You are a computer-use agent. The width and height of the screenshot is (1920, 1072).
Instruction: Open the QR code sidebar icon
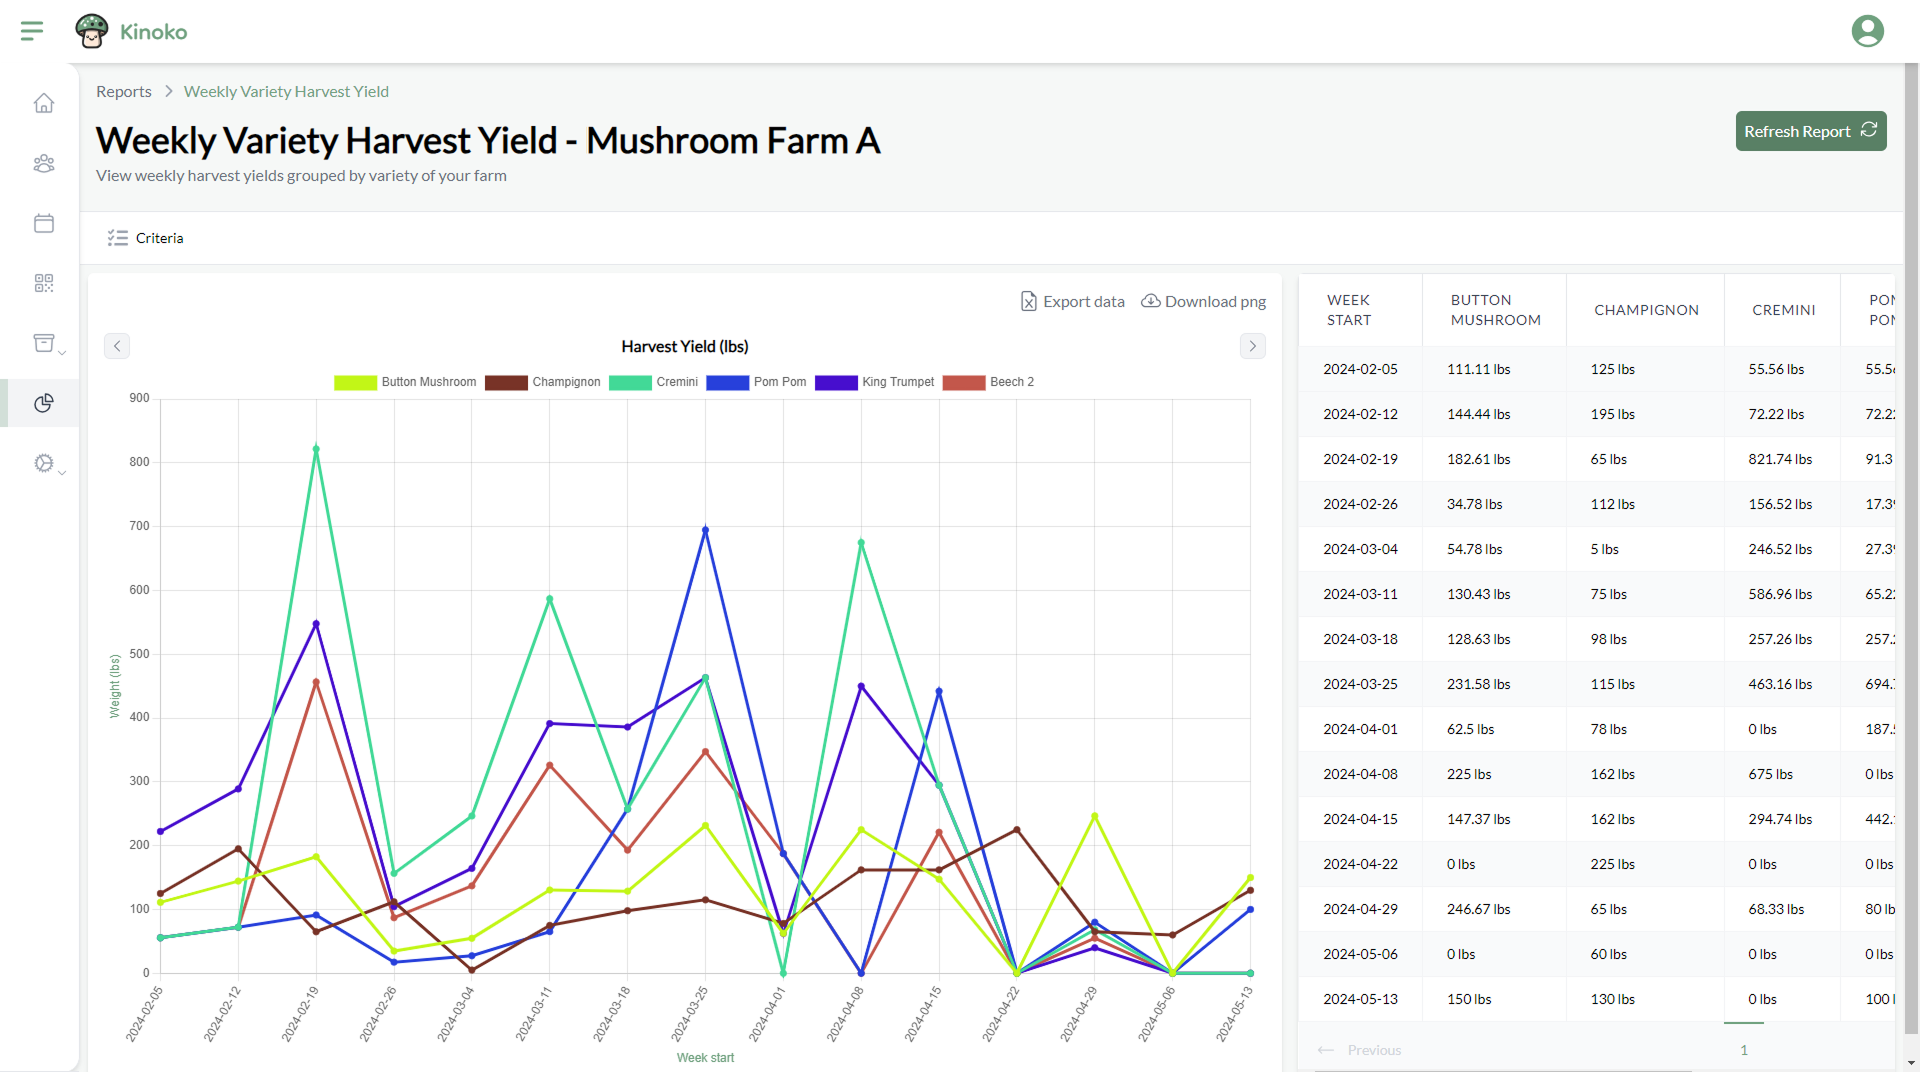44,283
